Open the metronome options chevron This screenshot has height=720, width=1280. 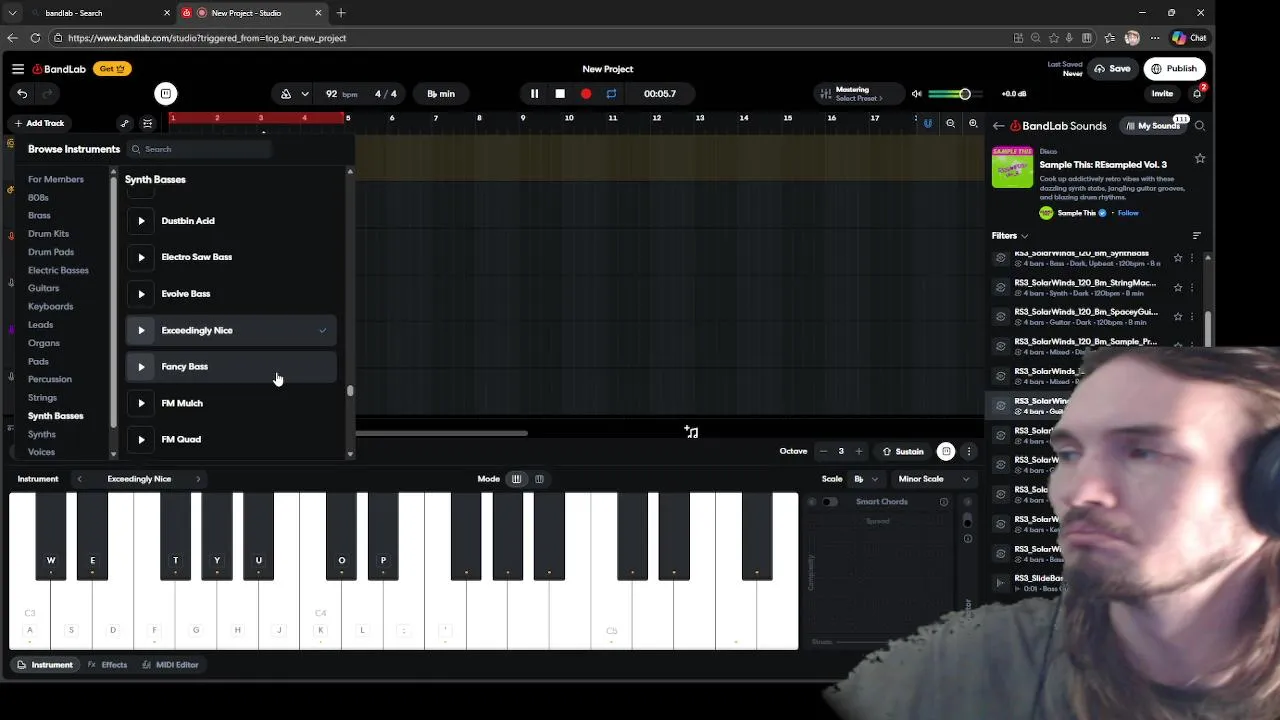304,94
